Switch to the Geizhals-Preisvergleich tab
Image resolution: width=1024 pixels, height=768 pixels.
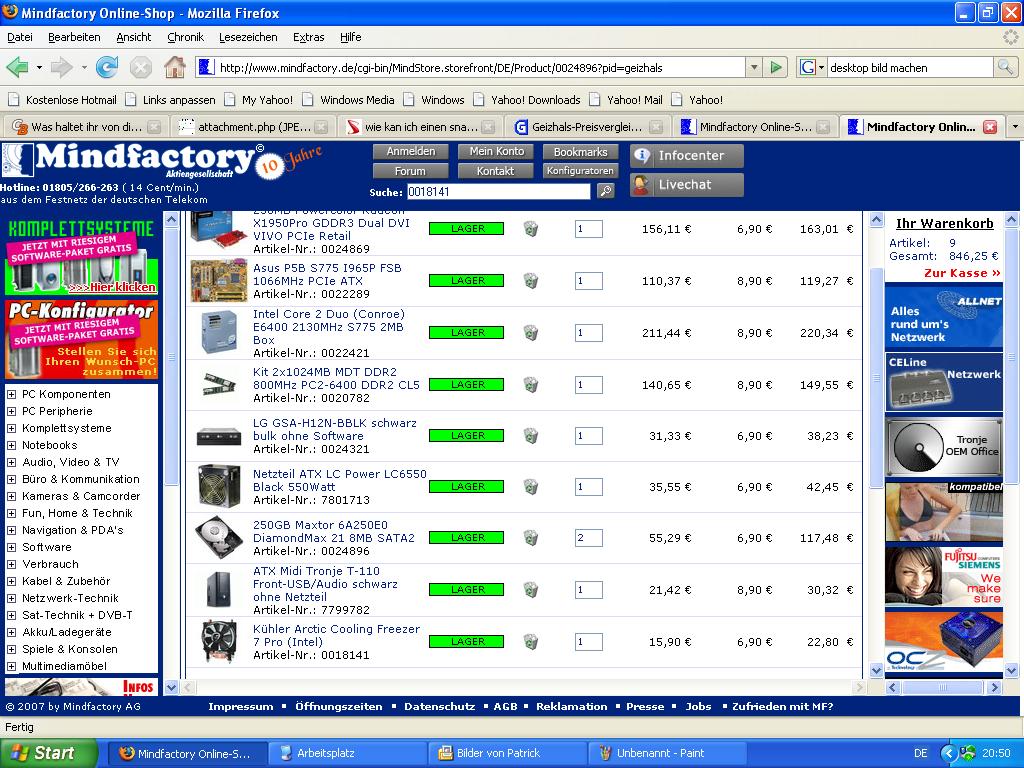coord(588,127)
